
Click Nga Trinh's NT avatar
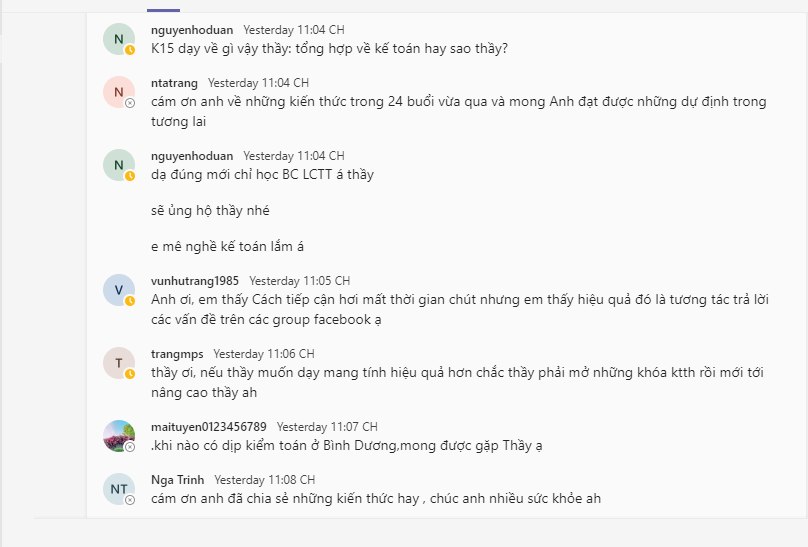(119, 489)
